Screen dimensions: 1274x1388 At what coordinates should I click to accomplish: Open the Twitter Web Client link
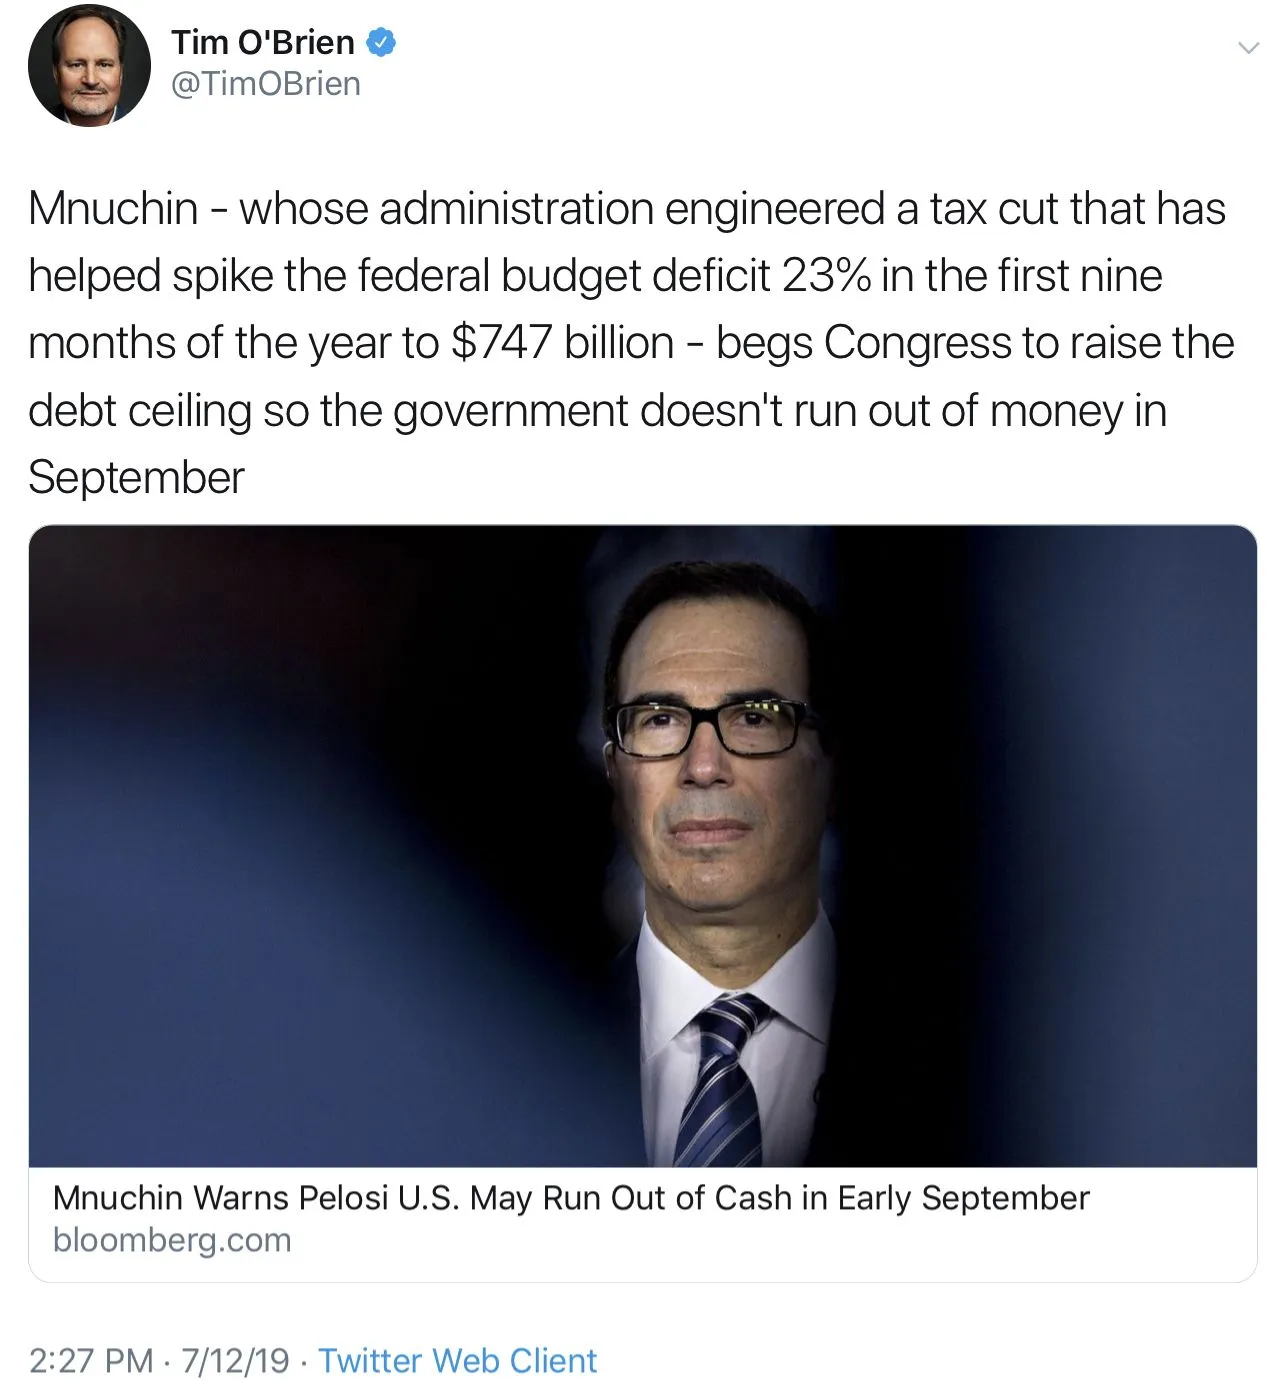point(457,1361)
